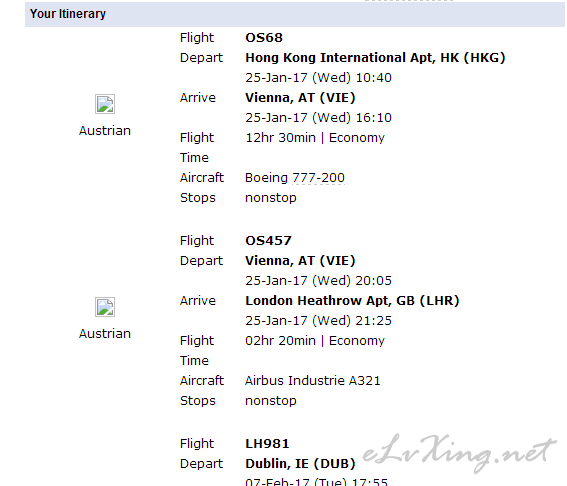Select the flight number OS457
Screen dimensions: 567x486
coord(268,241)
